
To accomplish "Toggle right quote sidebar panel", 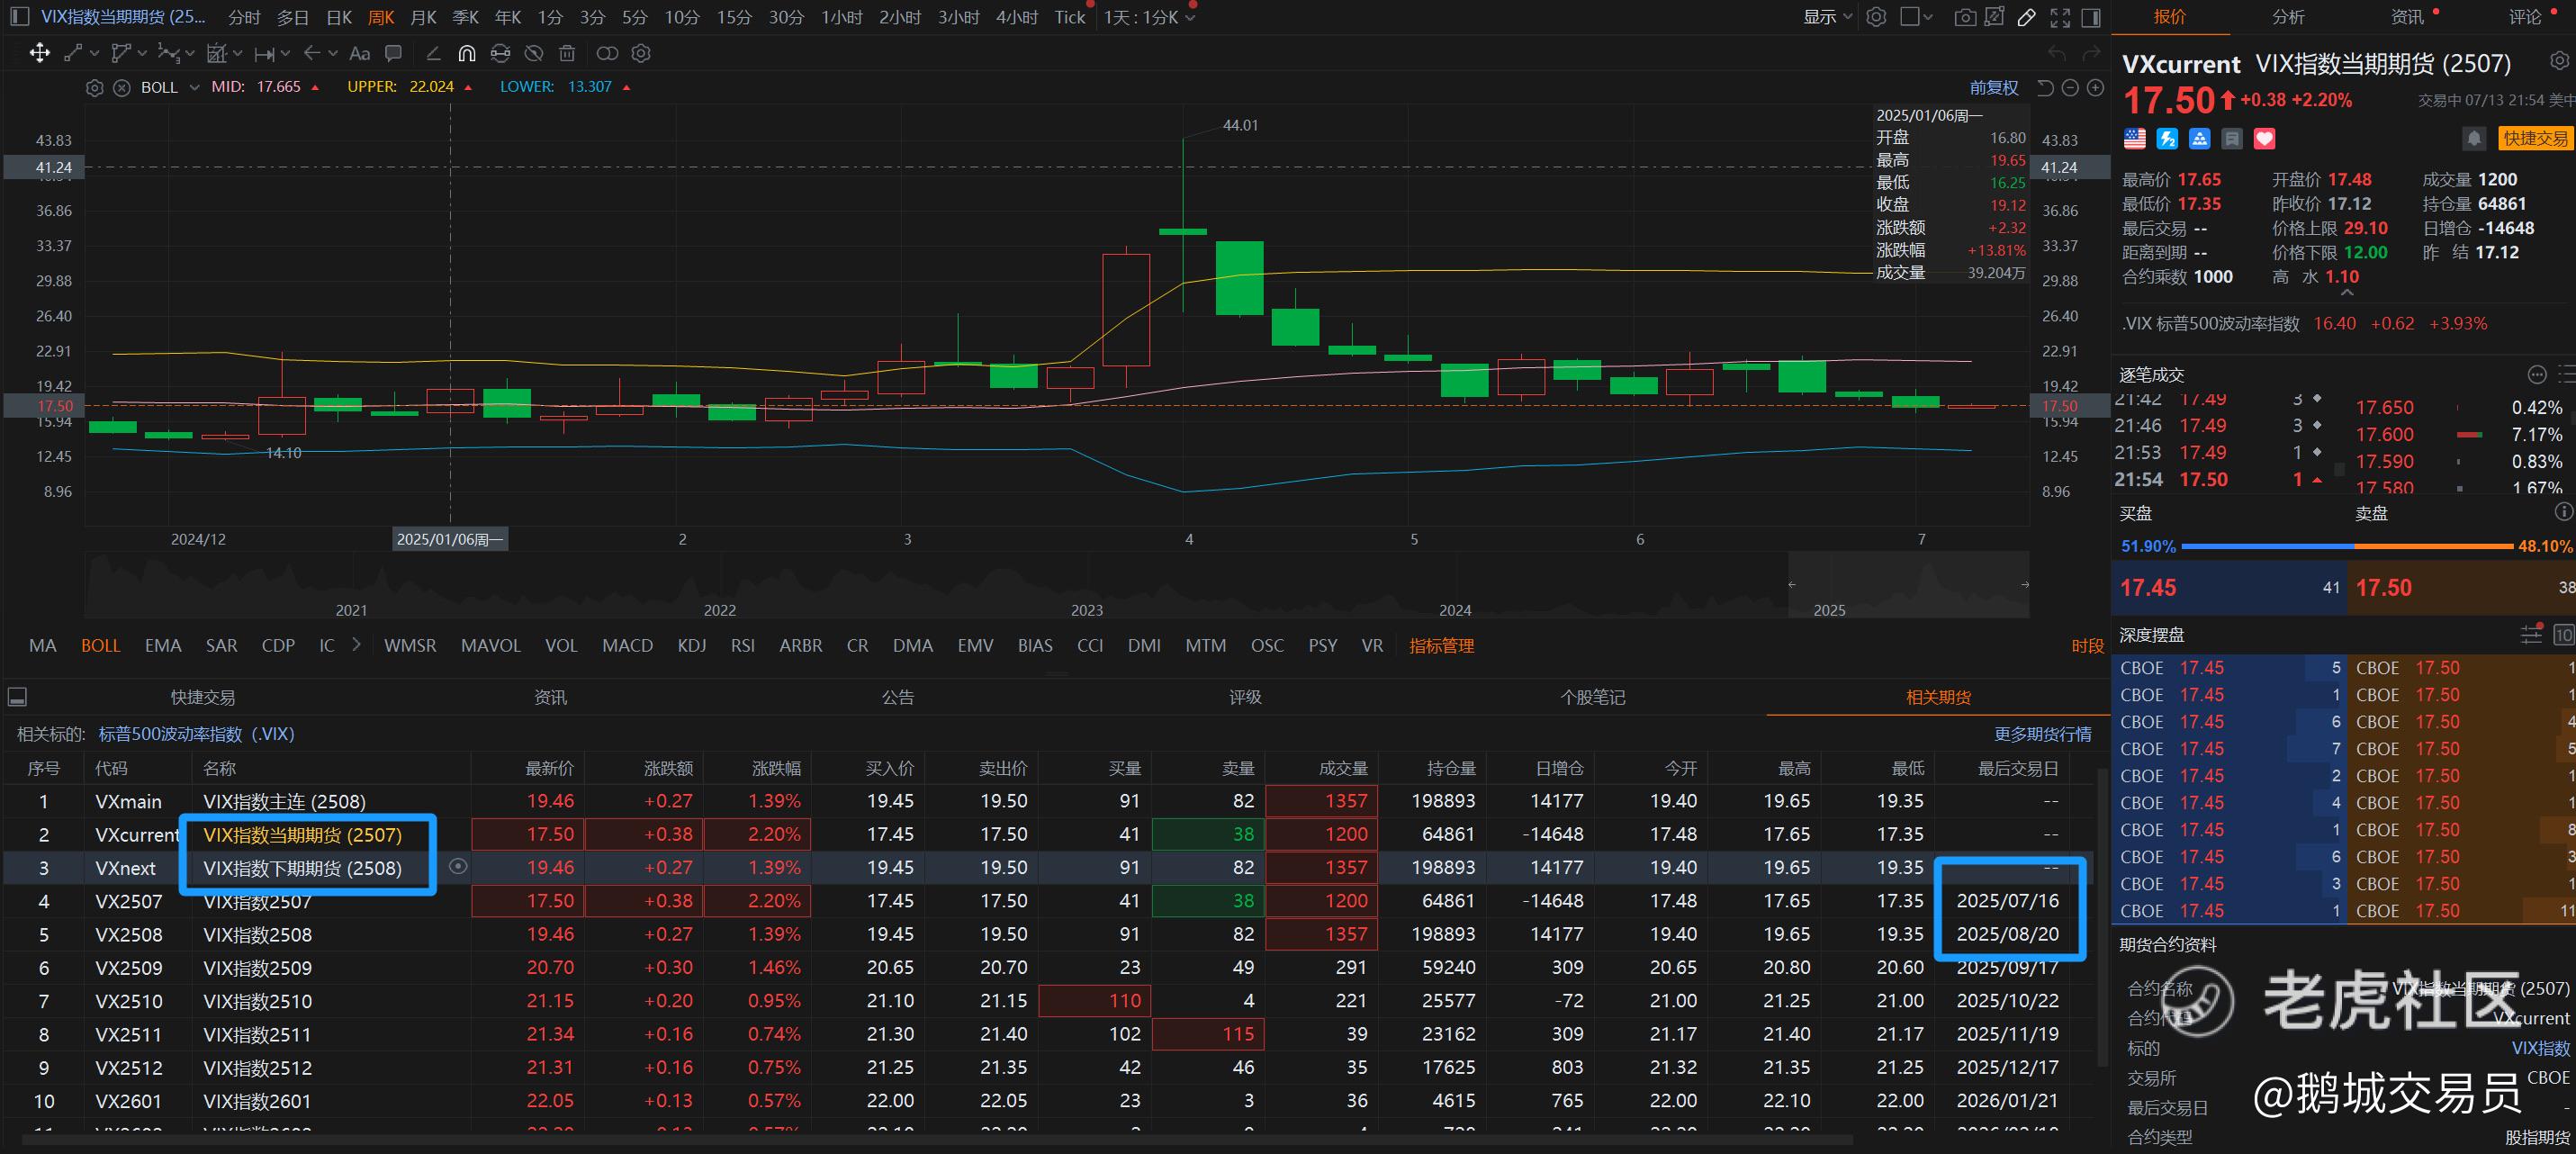I will point(2090,17).
